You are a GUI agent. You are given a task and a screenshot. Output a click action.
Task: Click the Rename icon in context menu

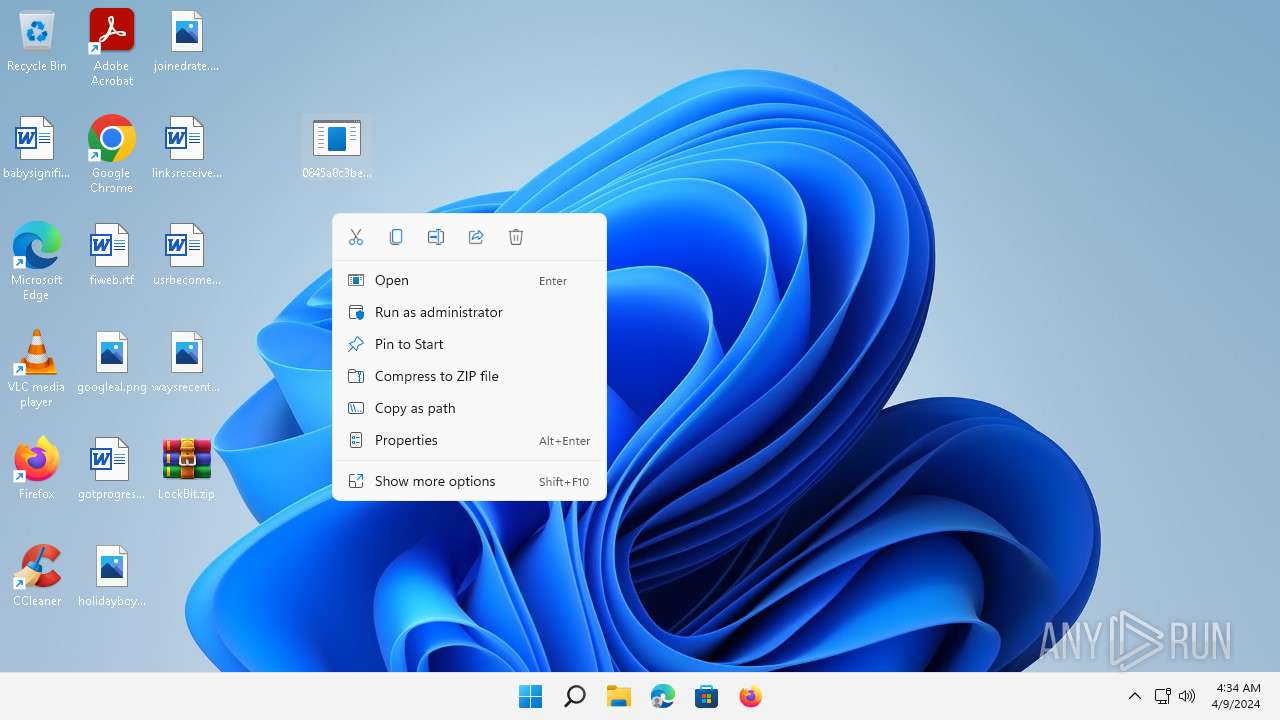pyautogui.click(x=436, y=237)
